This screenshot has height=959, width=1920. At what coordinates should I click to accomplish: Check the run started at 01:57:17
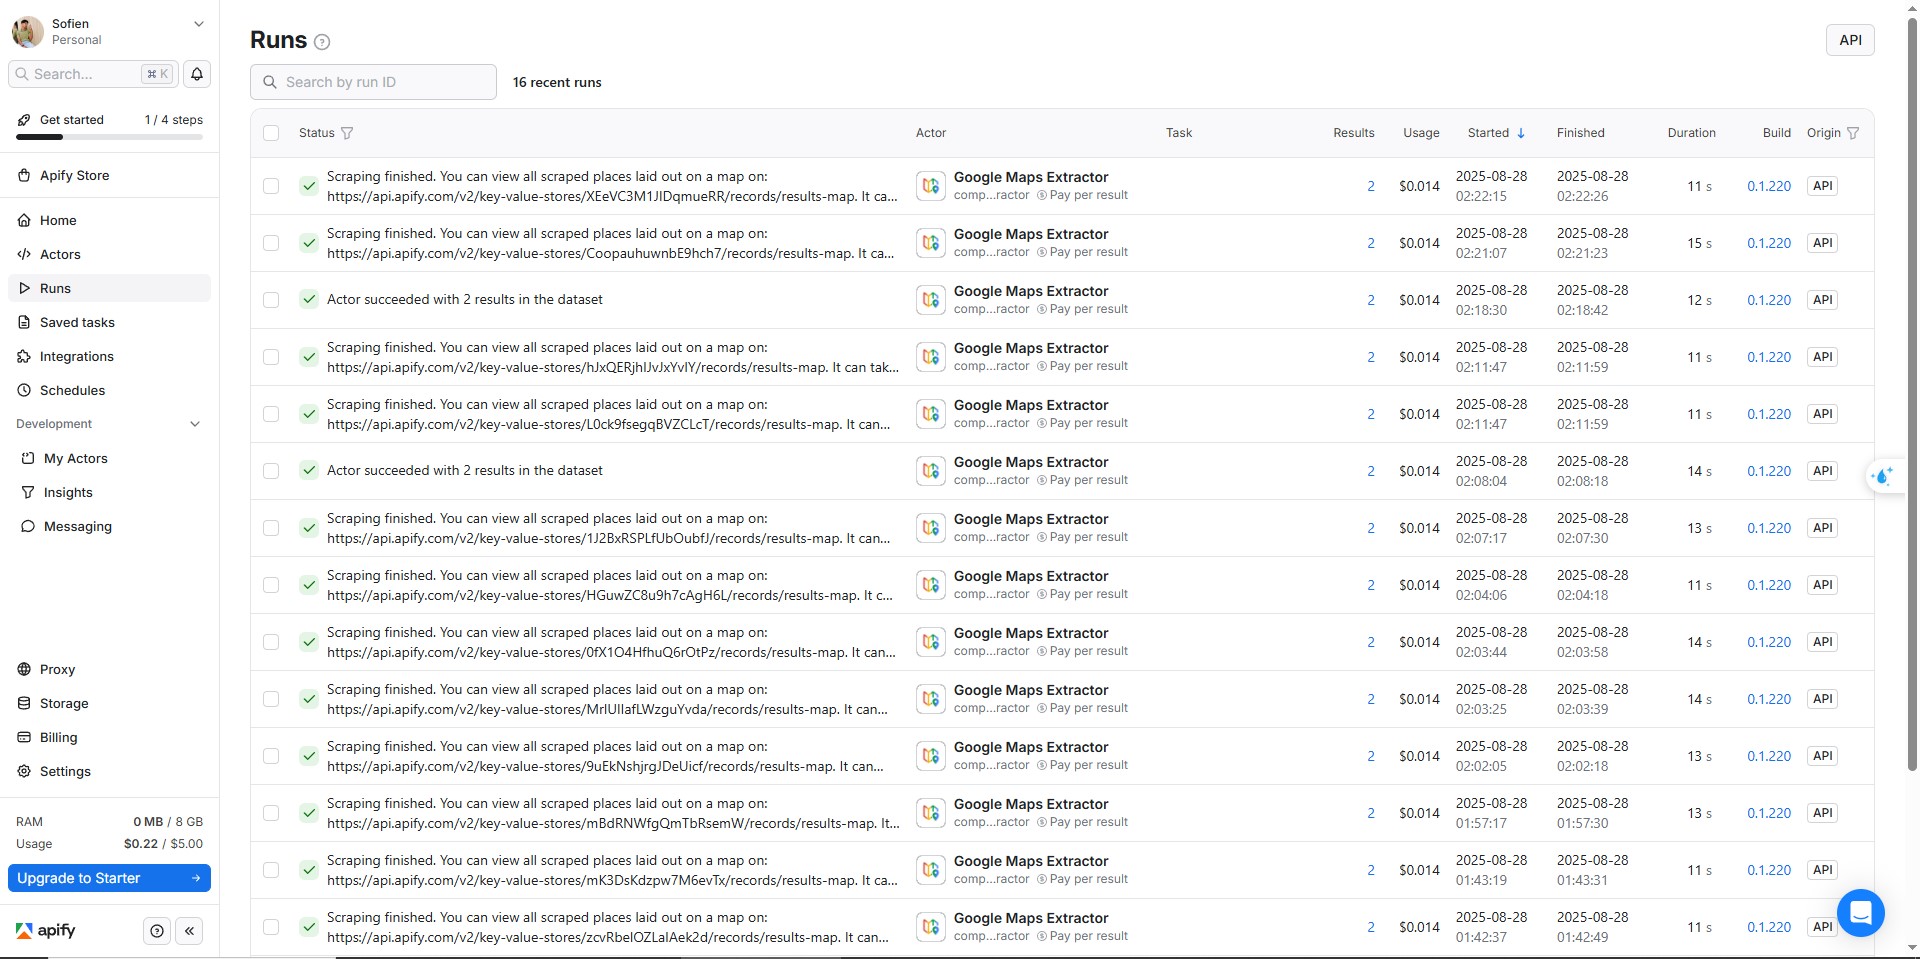click(271, 813)
